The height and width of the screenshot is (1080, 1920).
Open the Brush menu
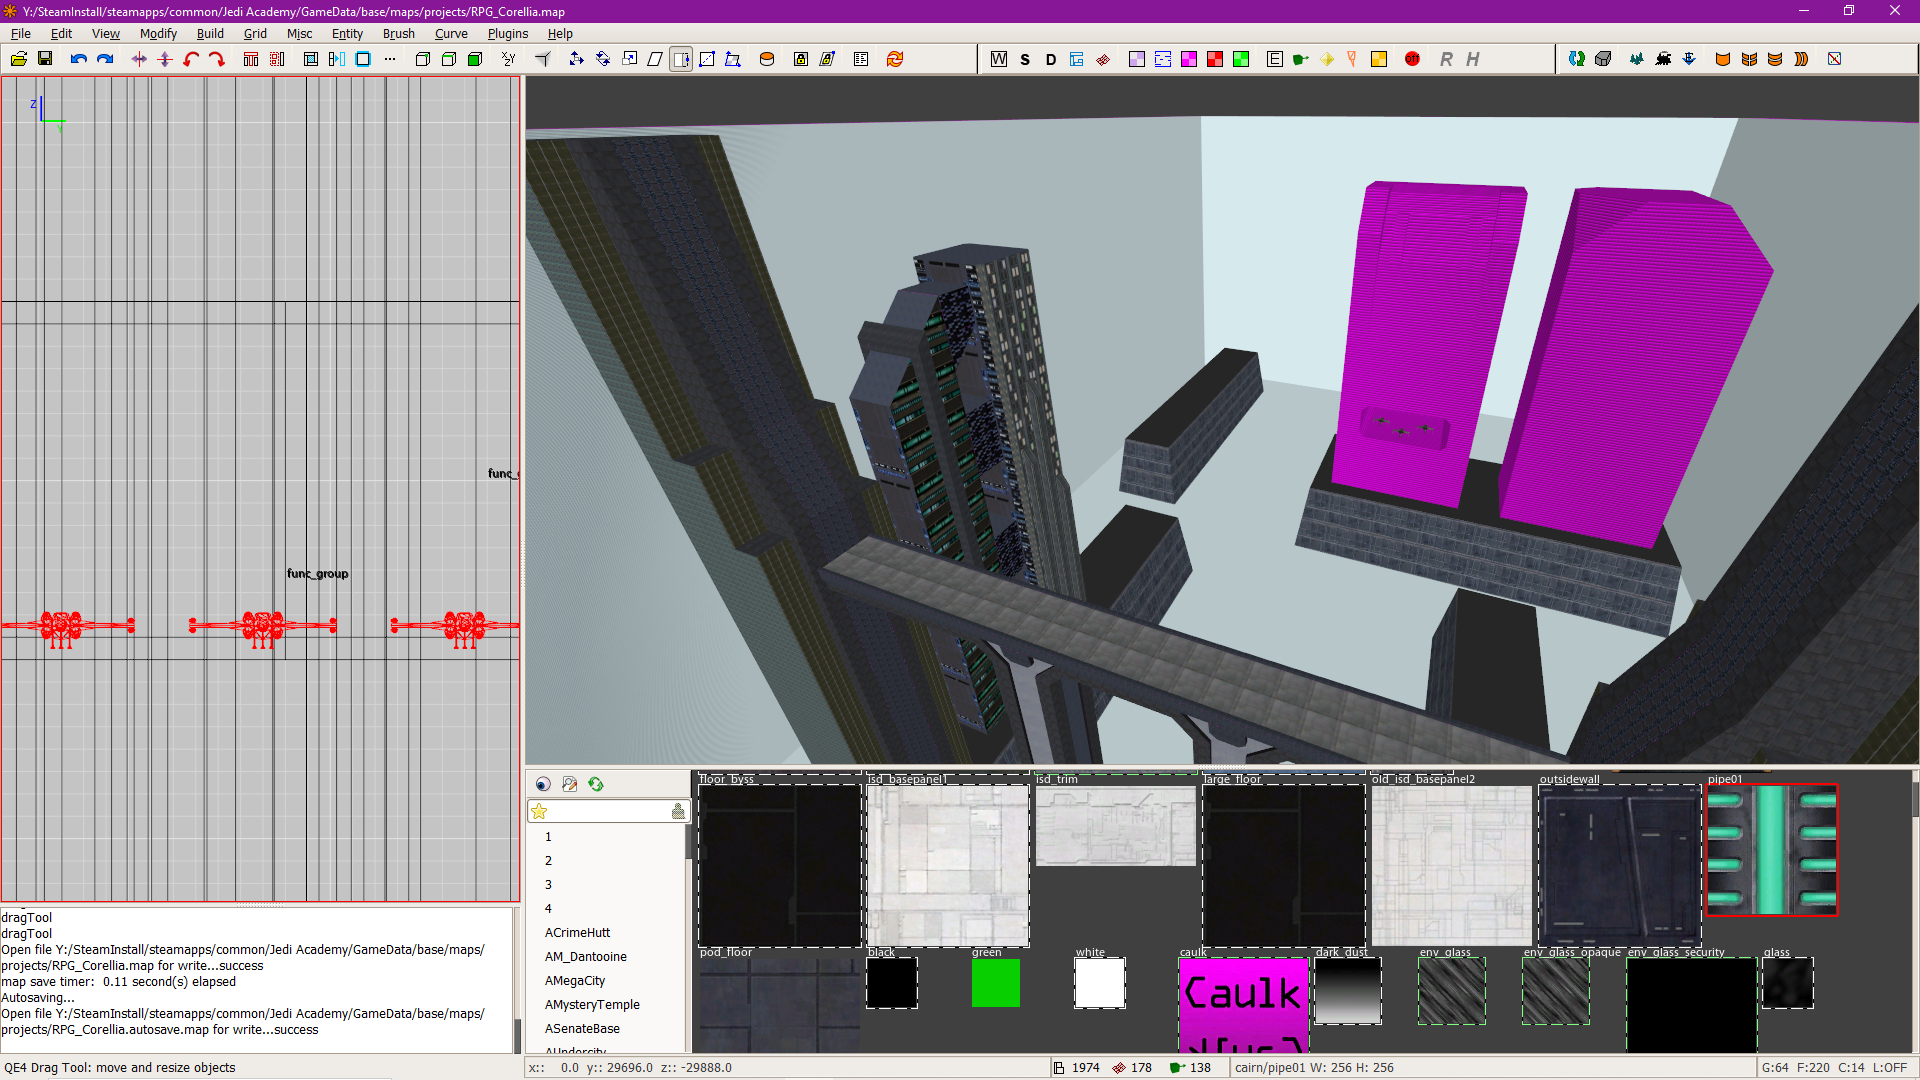[398, 33]
